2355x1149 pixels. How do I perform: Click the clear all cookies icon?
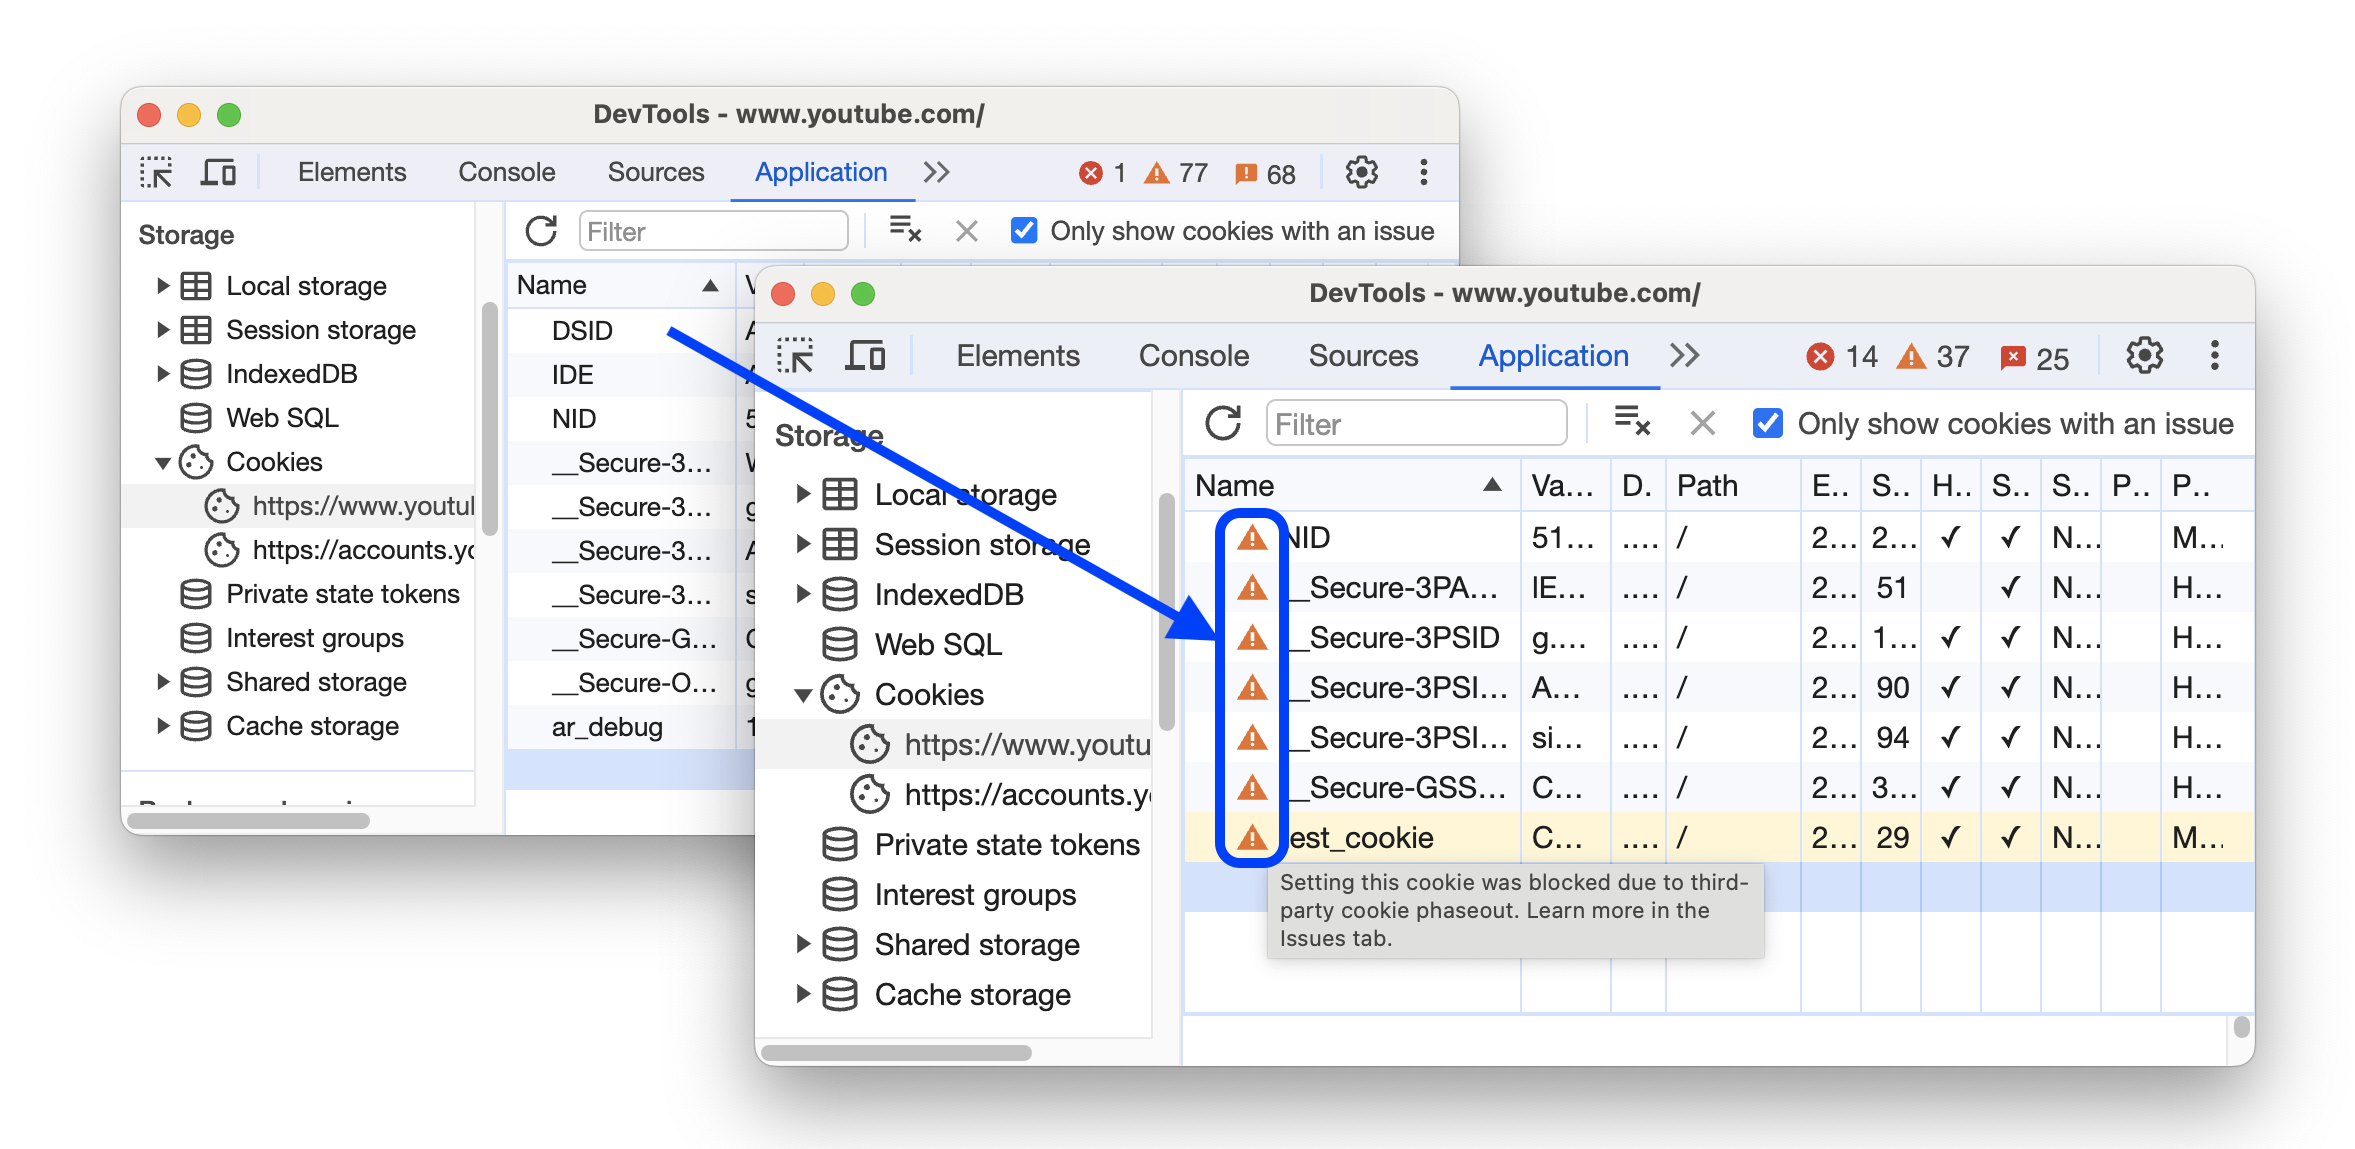pyautogui.click(x=1634, y=424)
